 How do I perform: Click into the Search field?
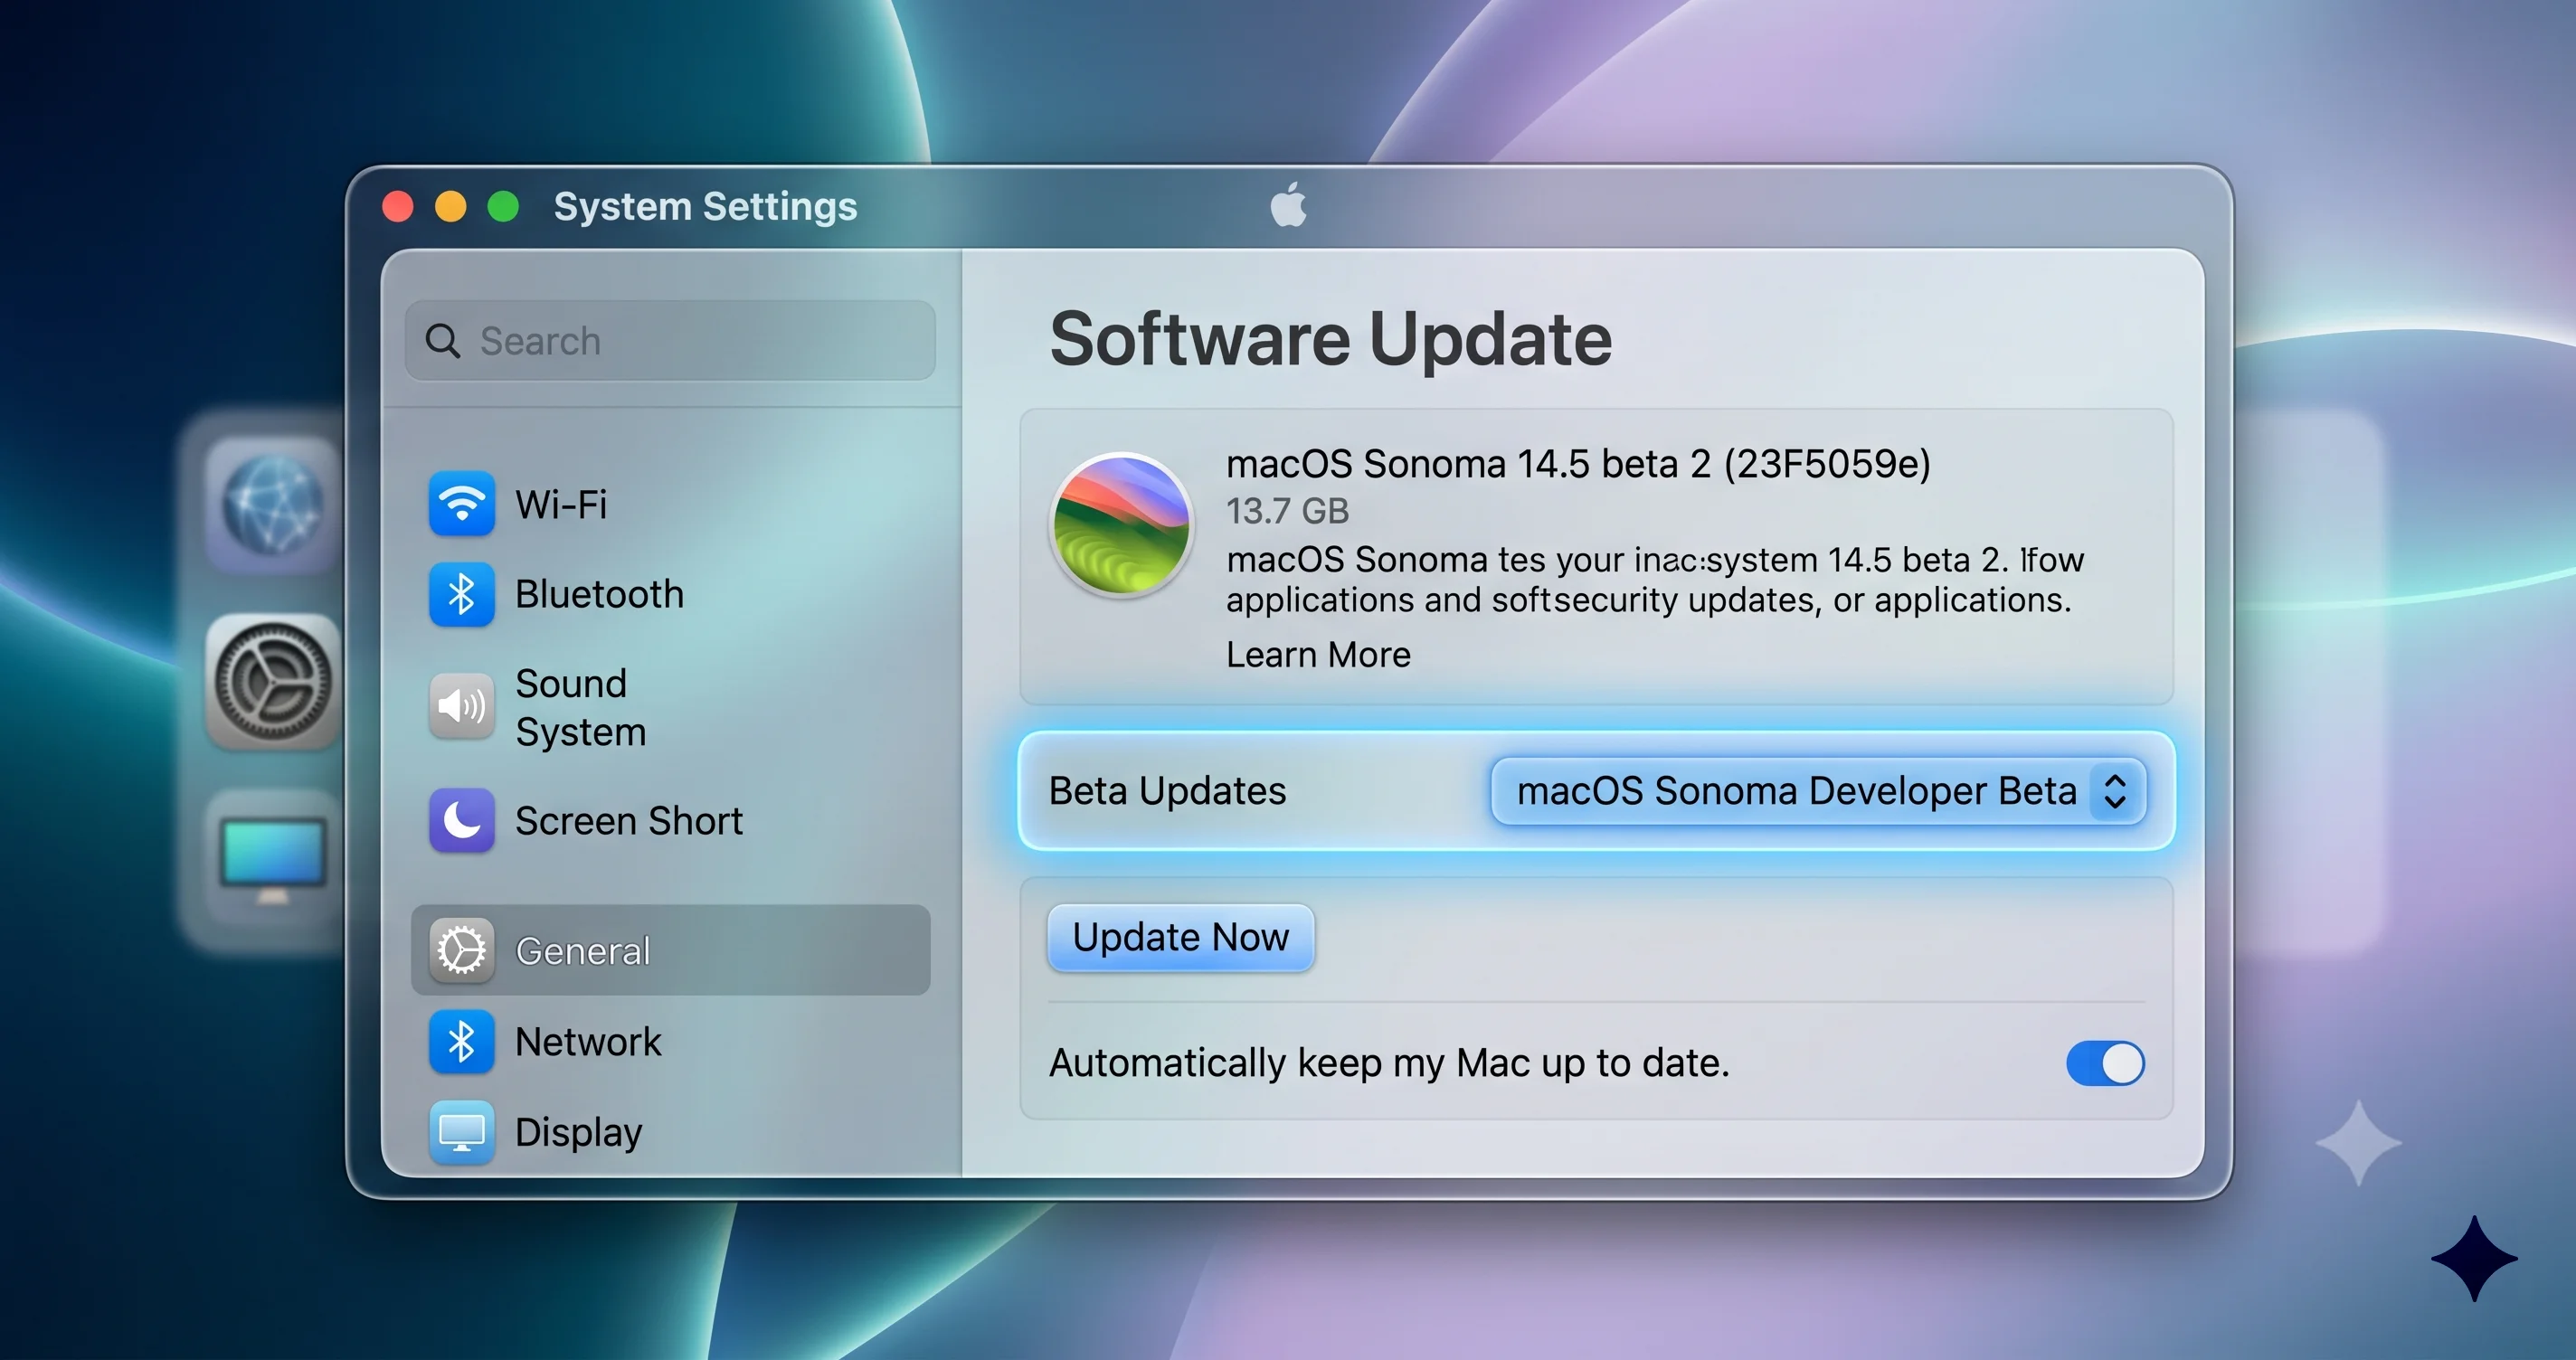click(x=670, y=341)
